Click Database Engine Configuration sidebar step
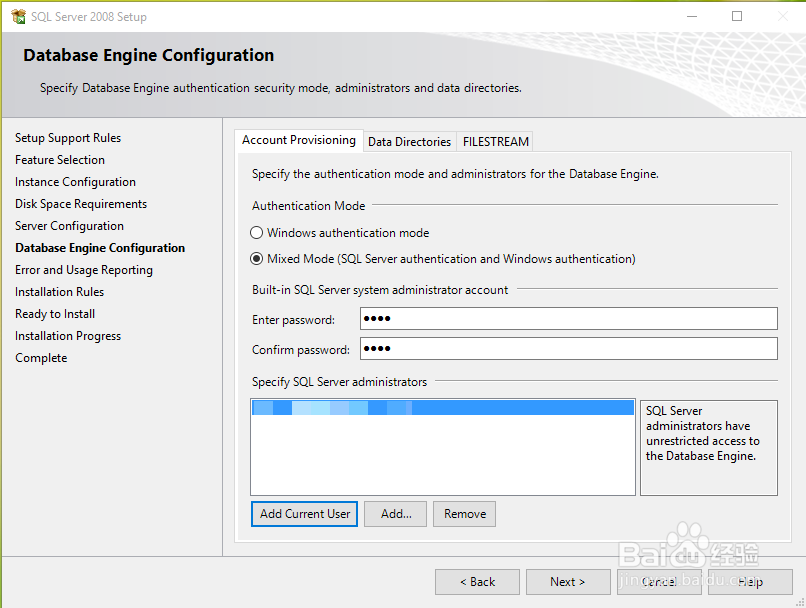Image resolution: width=806 pixels, height=608 pixels. pos(100,248)
